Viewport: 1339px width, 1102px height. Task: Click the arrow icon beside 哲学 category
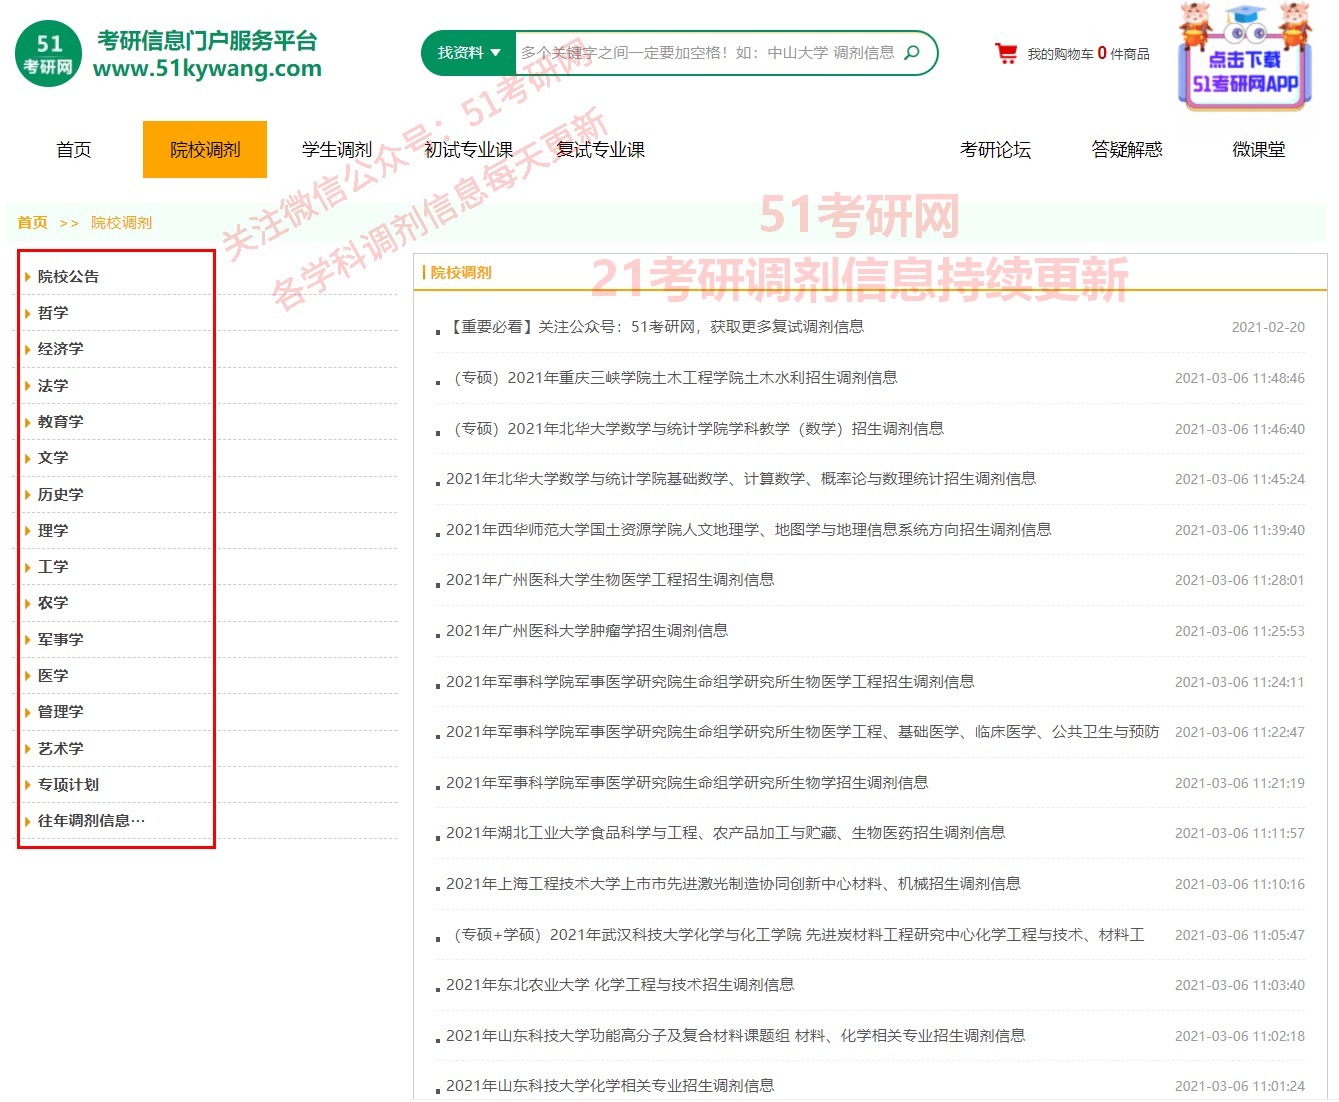[26, 312]
